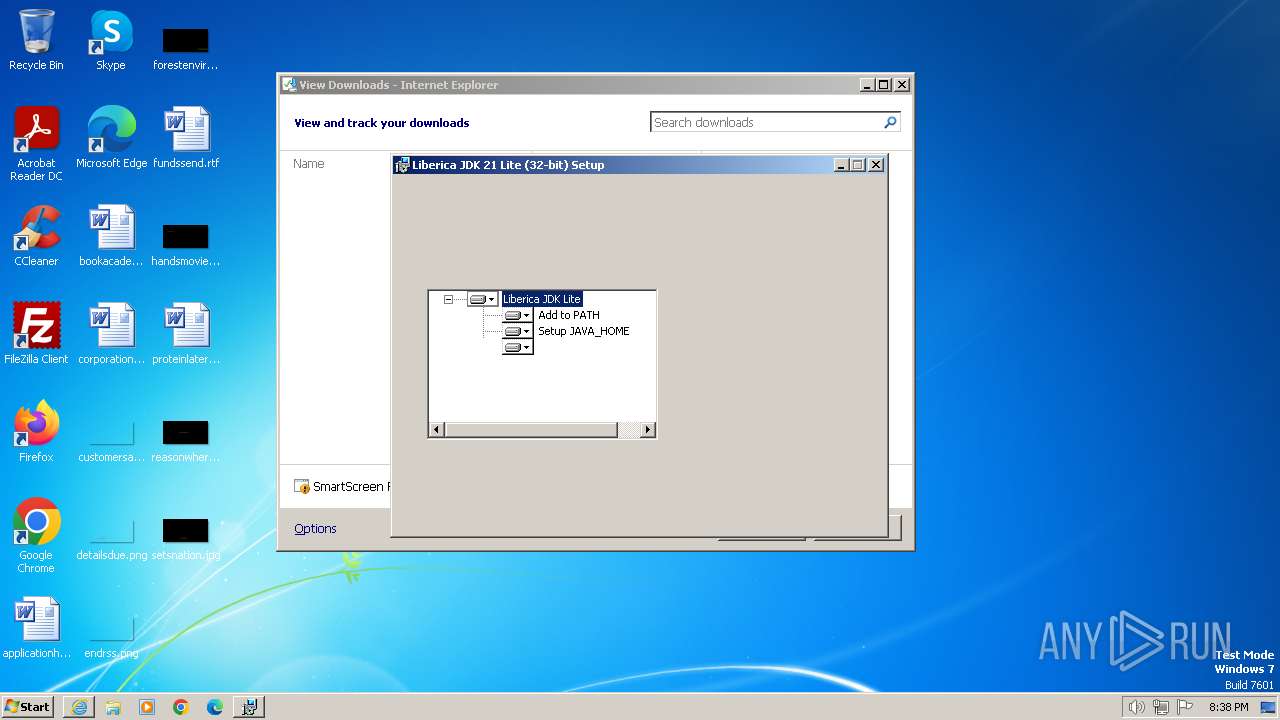The image size is (1280, 720).
Task: Click the feature tree scroll-right arrow
Action: 648,430
